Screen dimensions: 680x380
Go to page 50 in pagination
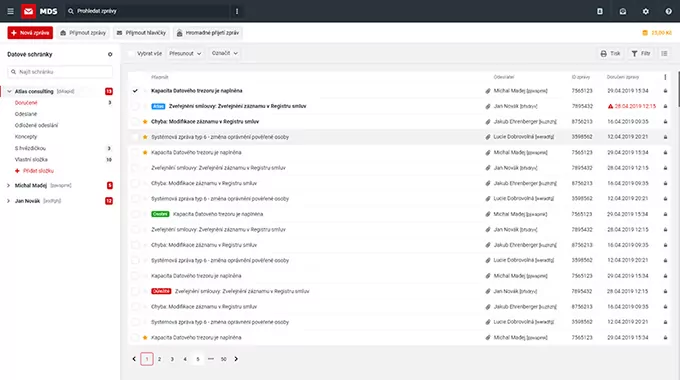click(223, 359)
